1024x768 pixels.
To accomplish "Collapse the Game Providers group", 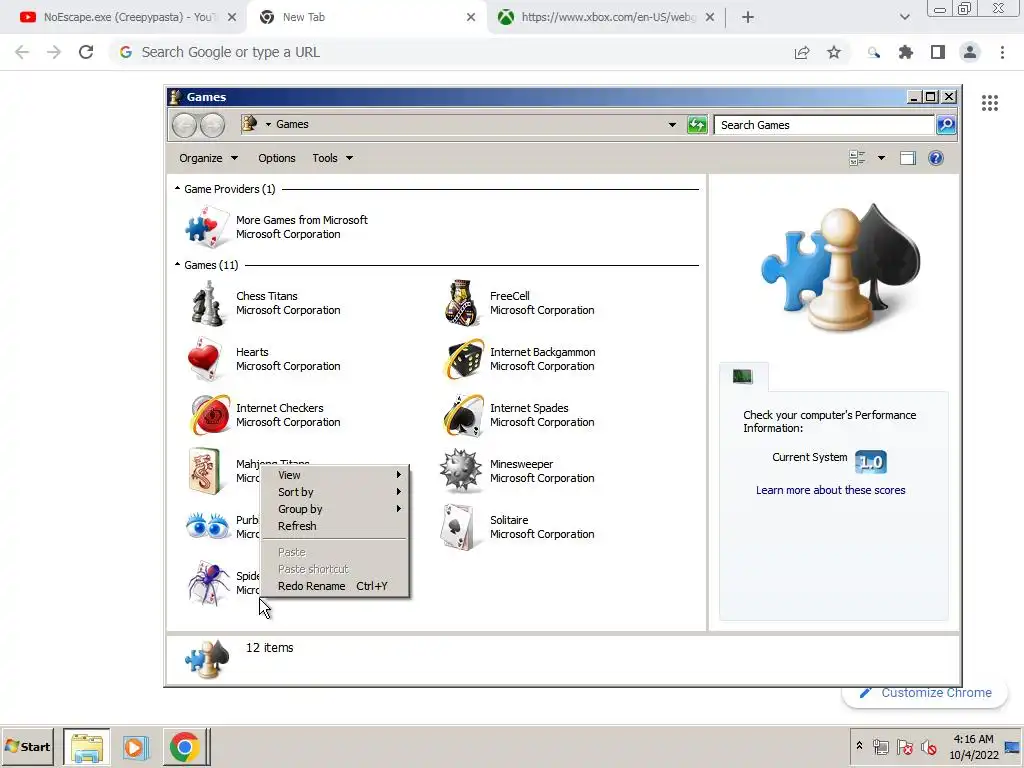I will coord(178,188).
